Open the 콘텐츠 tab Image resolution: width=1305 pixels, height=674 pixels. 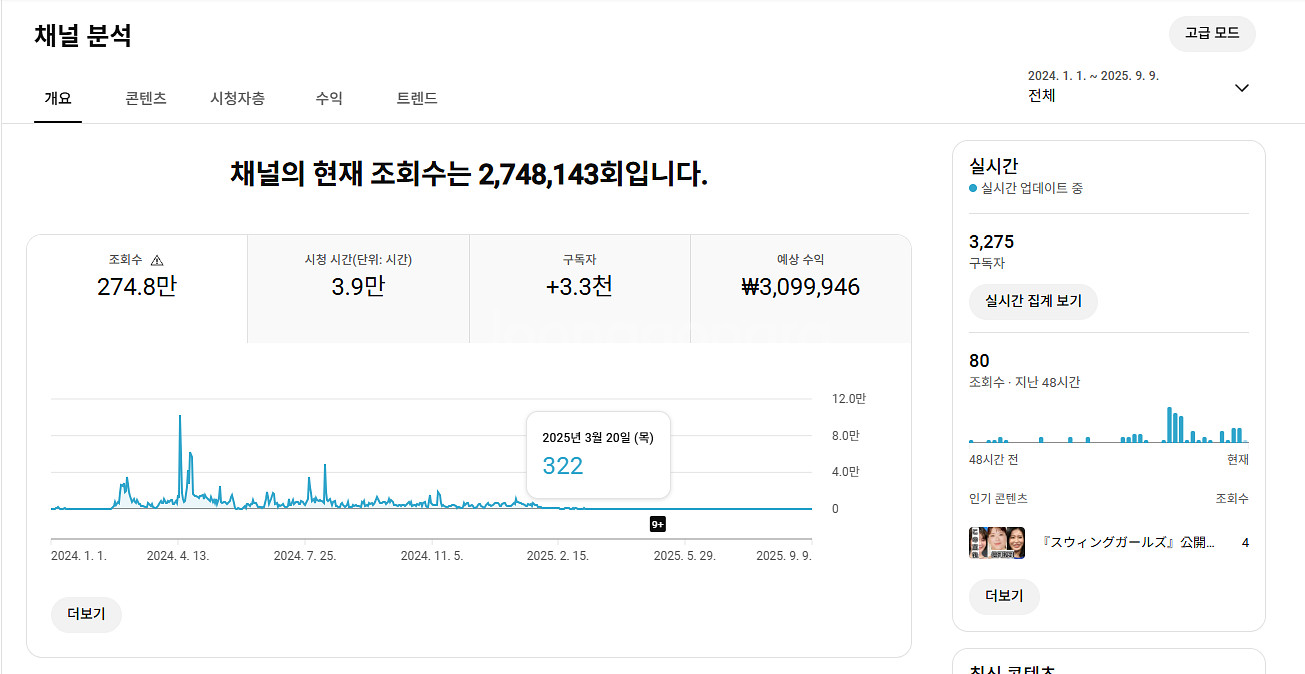pos(146,98)
